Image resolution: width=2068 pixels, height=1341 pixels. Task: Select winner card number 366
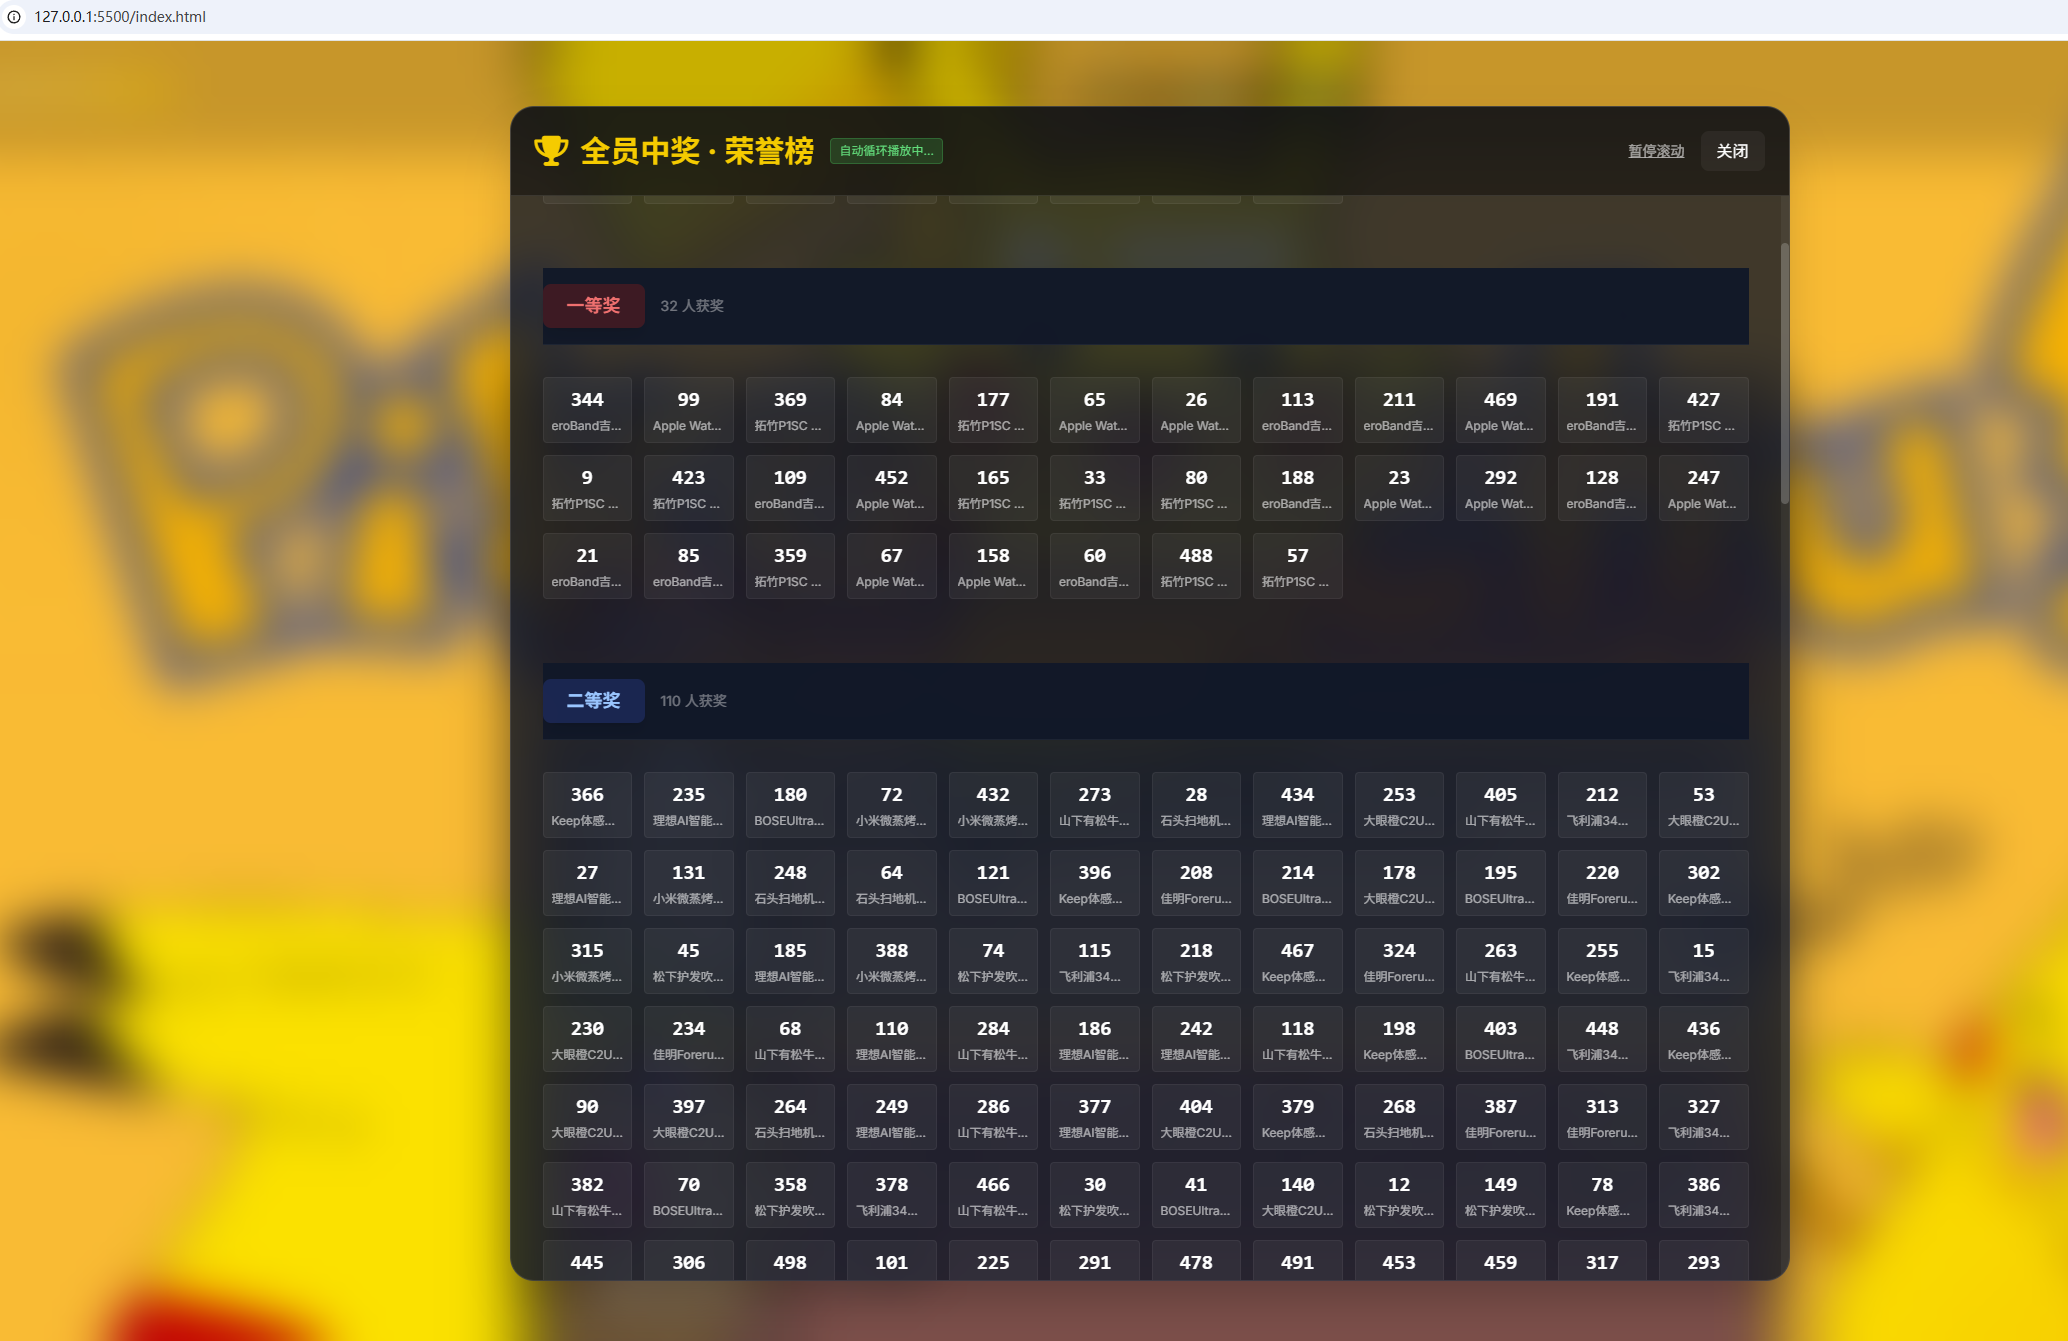click(x=587, y=805)
